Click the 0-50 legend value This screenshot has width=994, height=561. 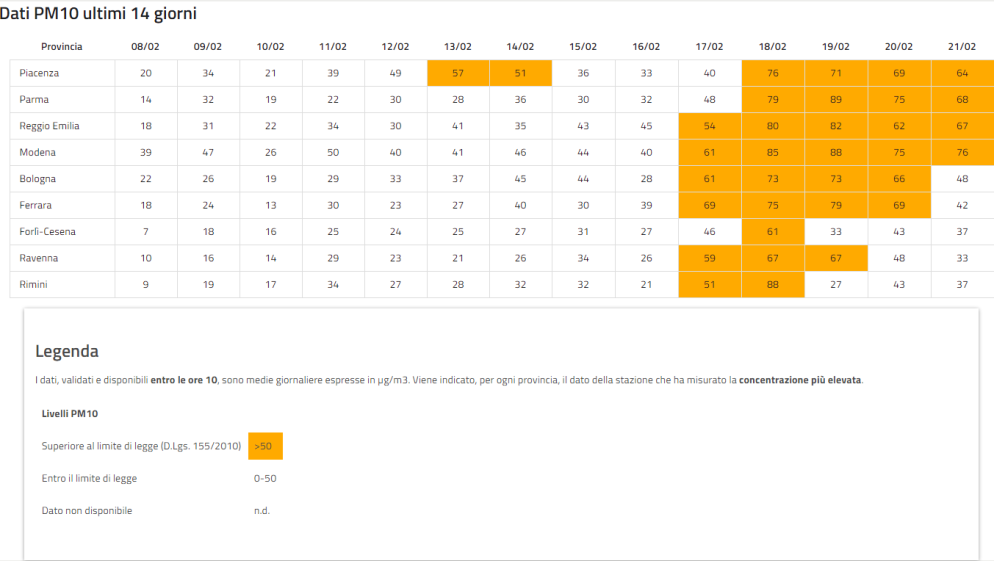coord(265,479)
